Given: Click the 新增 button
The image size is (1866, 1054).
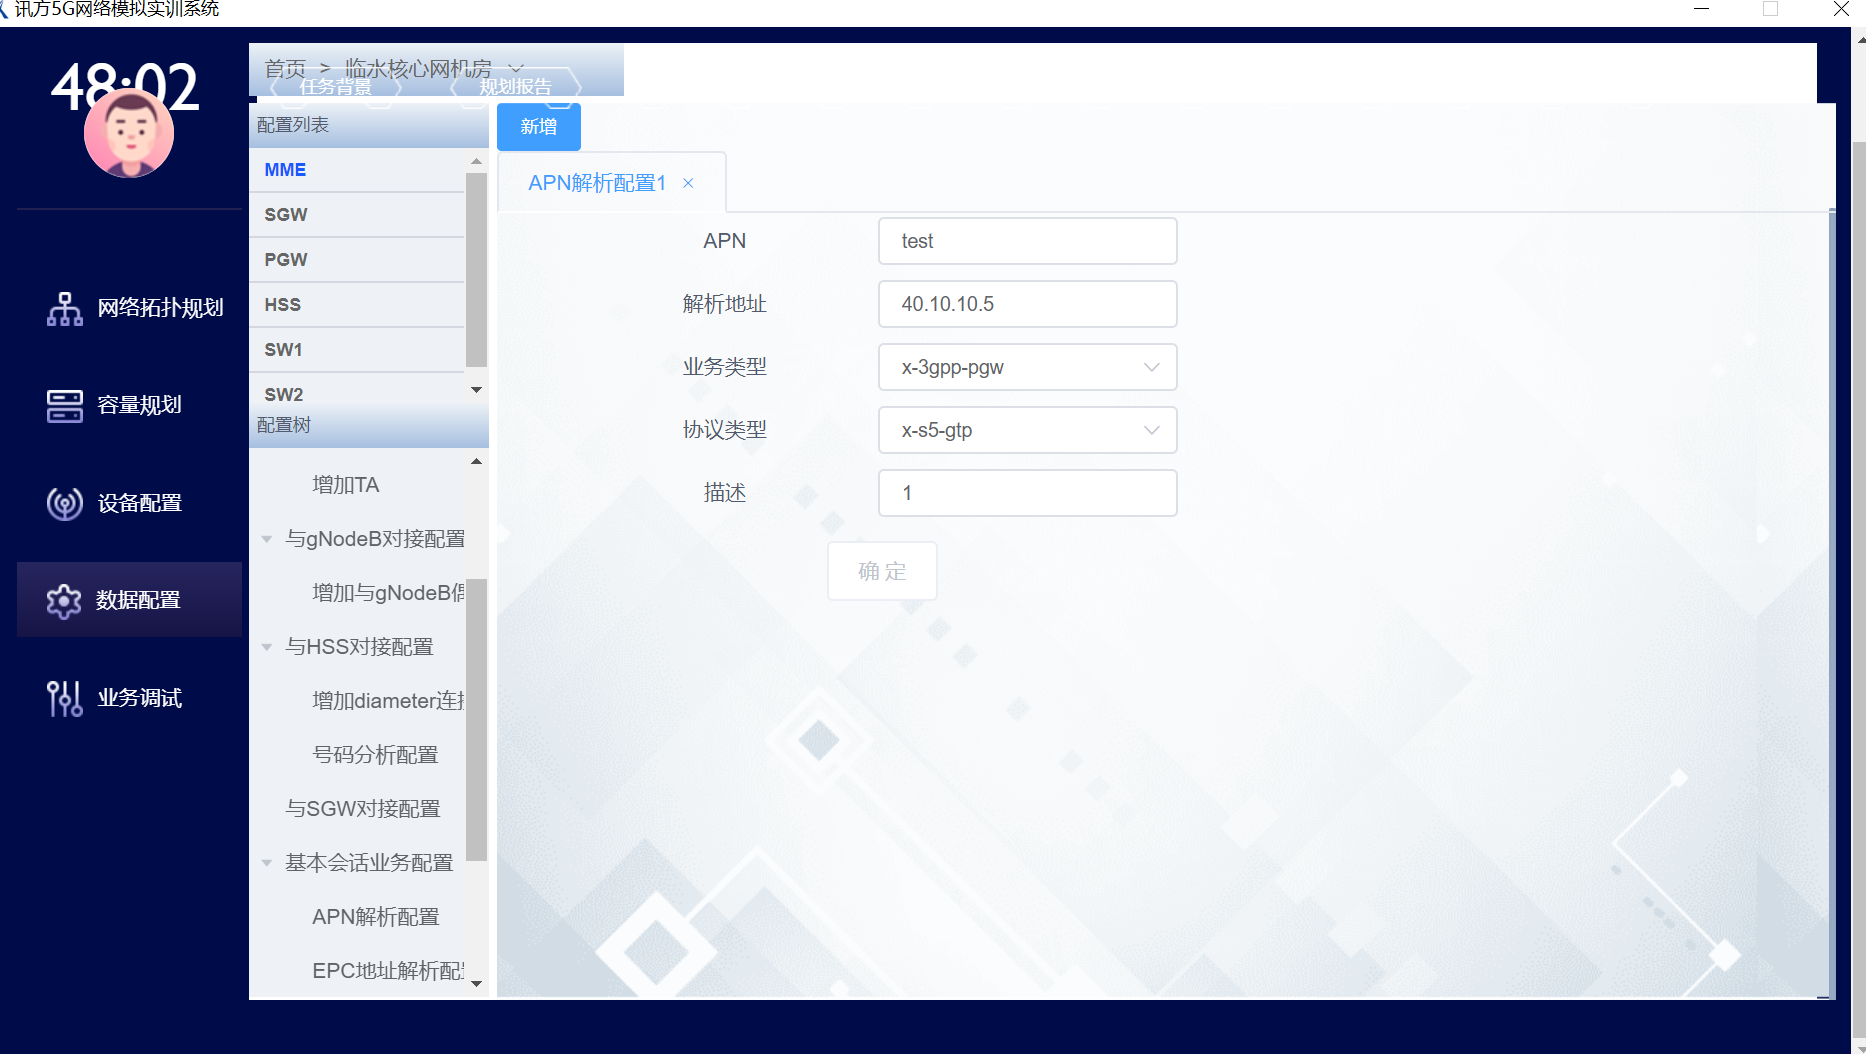Looking at the screenshot, I should point(538,127).
